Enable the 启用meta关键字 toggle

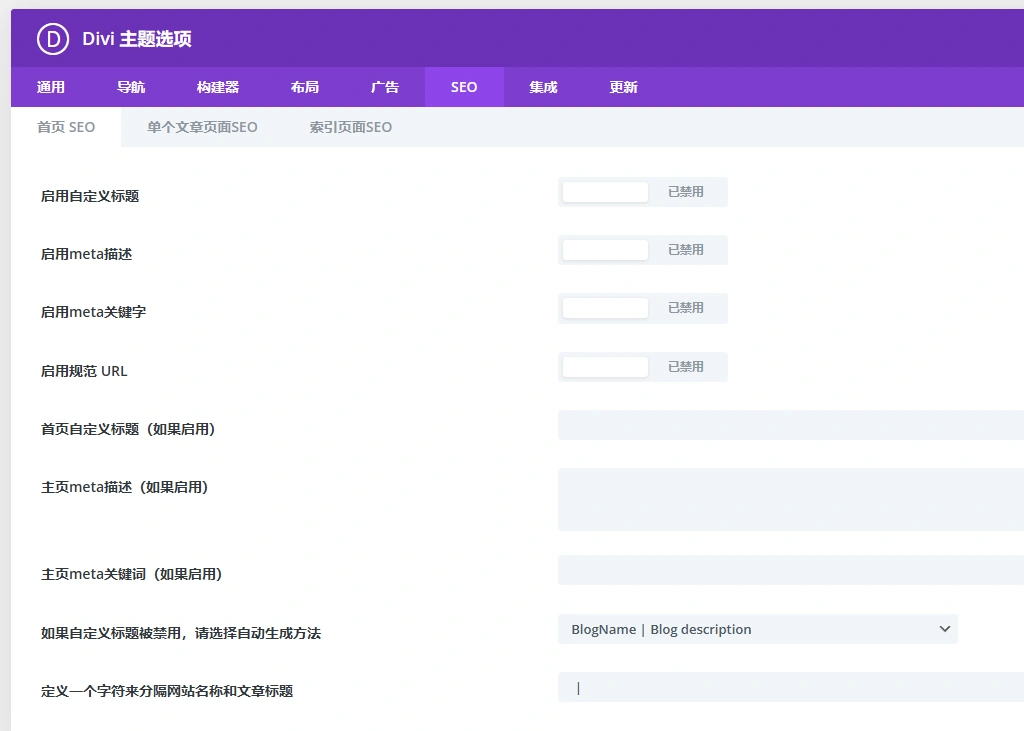tap(604, 307)
